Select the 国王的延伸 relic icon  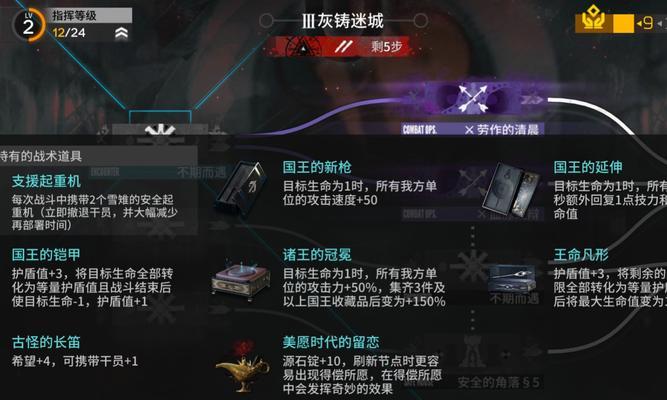[512, 189]
